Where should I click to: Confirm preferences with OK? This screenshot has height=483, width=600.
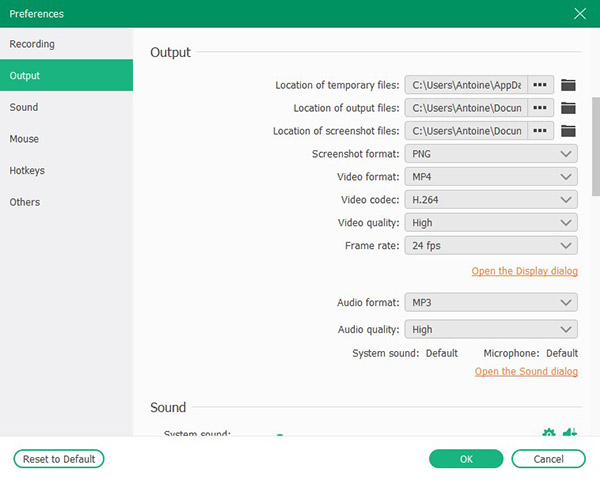(x=466, y=459)
